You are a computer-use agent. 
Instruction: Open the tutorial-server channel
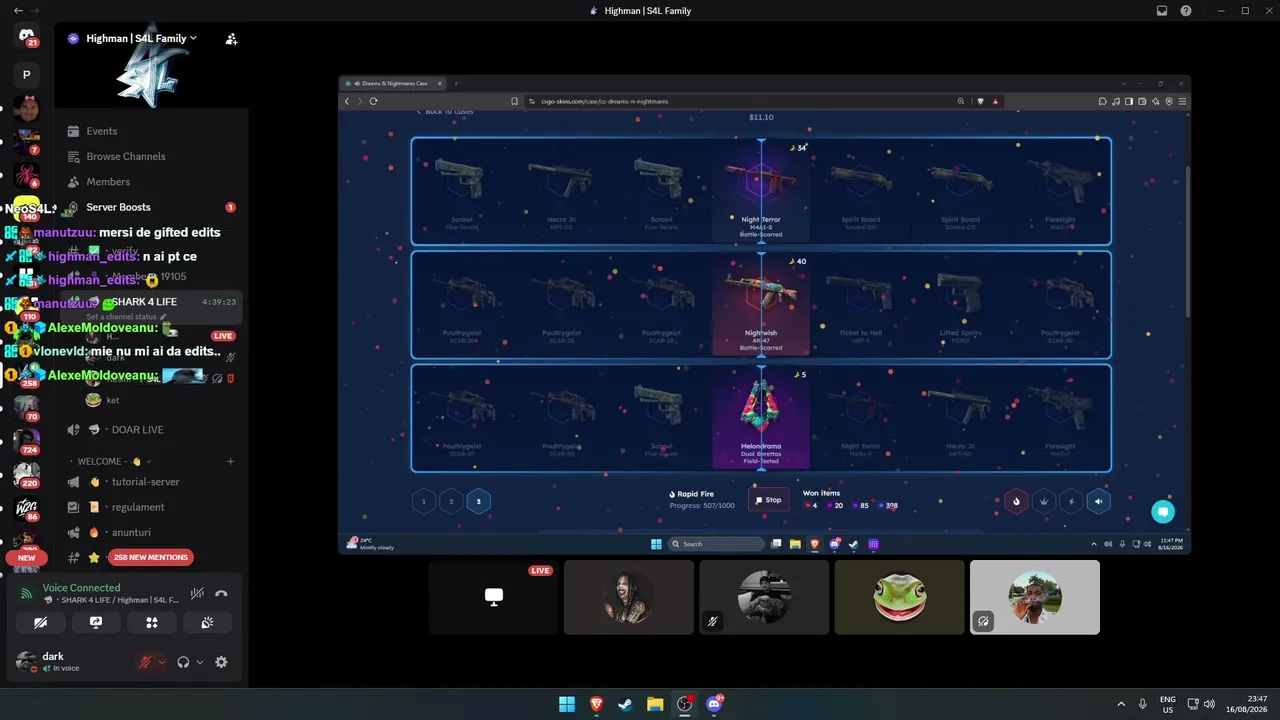pyautogui.click(x=145, y=482)
